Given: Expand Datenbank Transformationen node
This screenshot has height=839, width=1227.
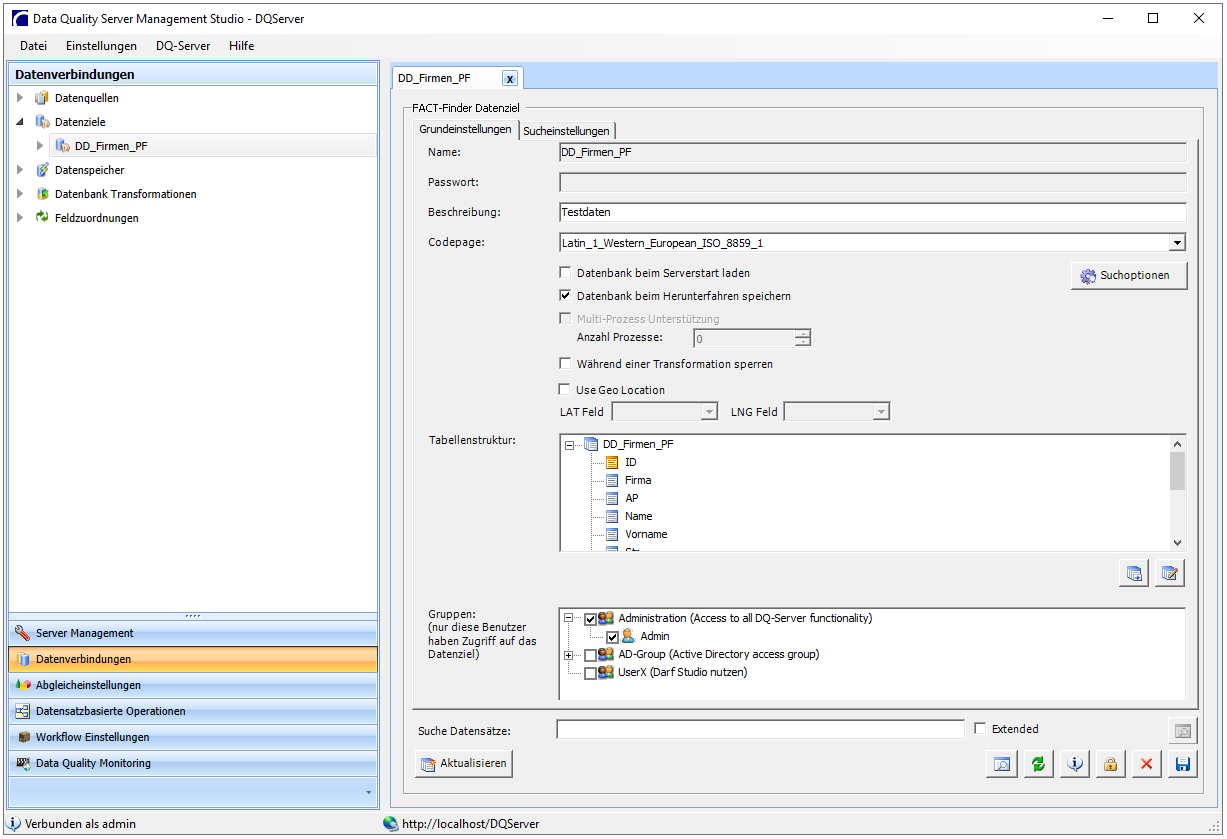Looking at the screenshot, I should pos(20,194).
